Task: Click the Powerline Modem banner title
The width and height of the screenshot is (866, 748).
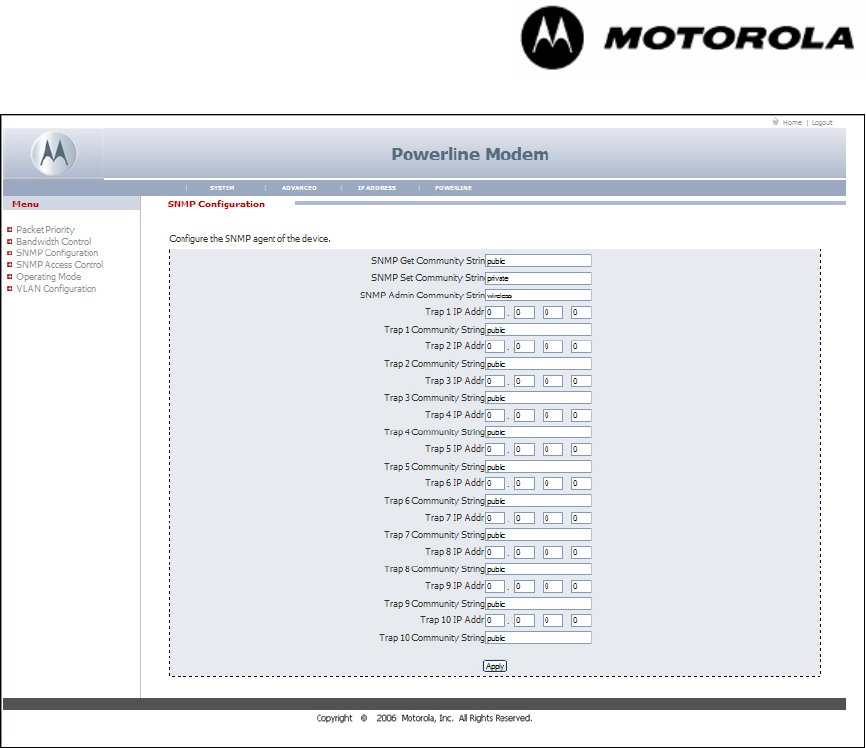Action: 470,154
